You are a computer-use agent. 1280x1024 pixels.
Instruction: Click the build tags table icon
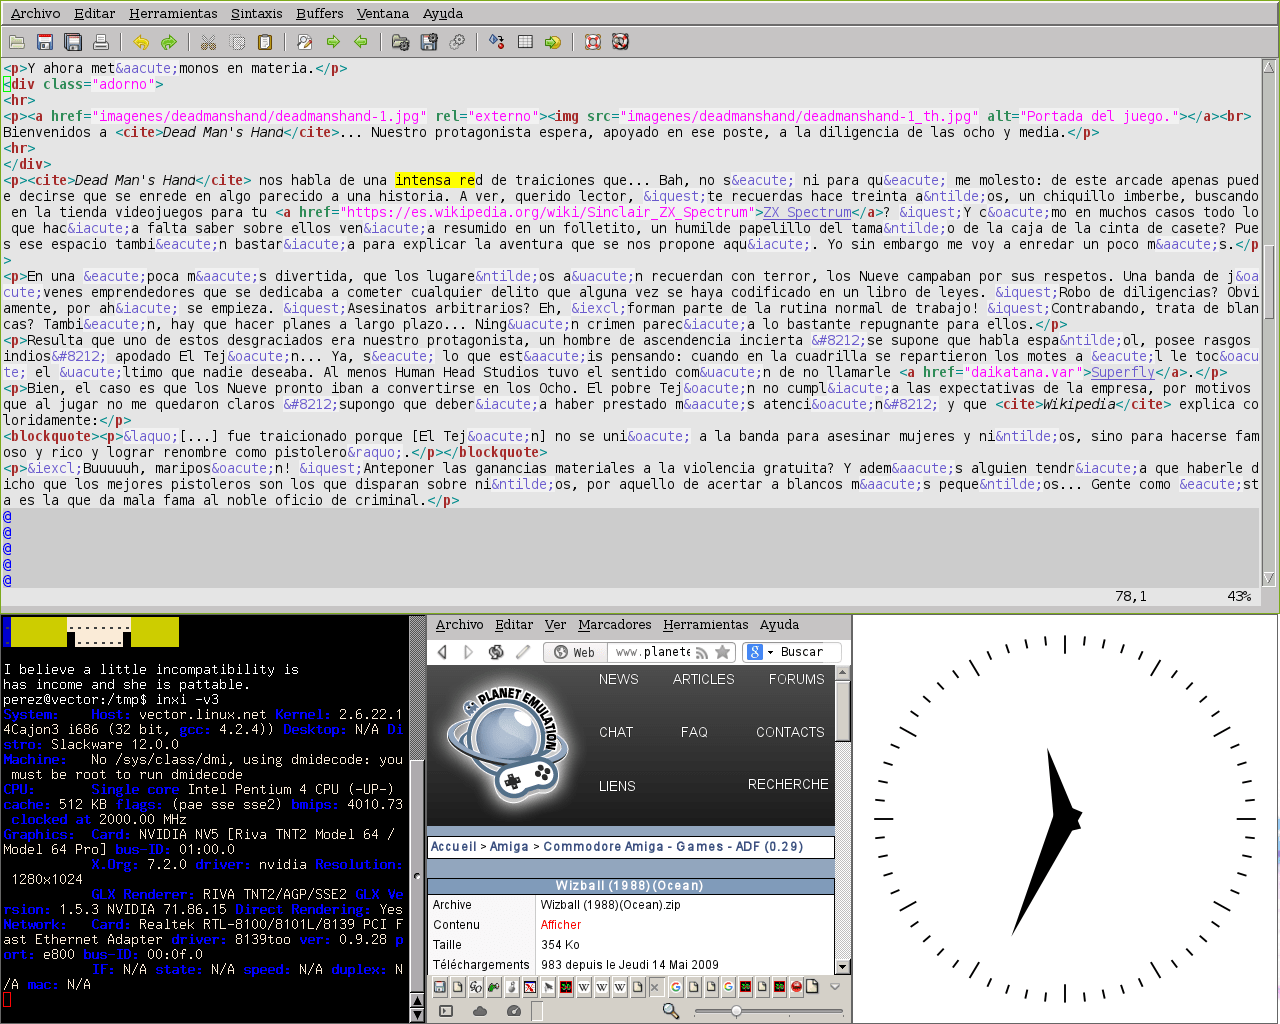click(x=525, y=42)
